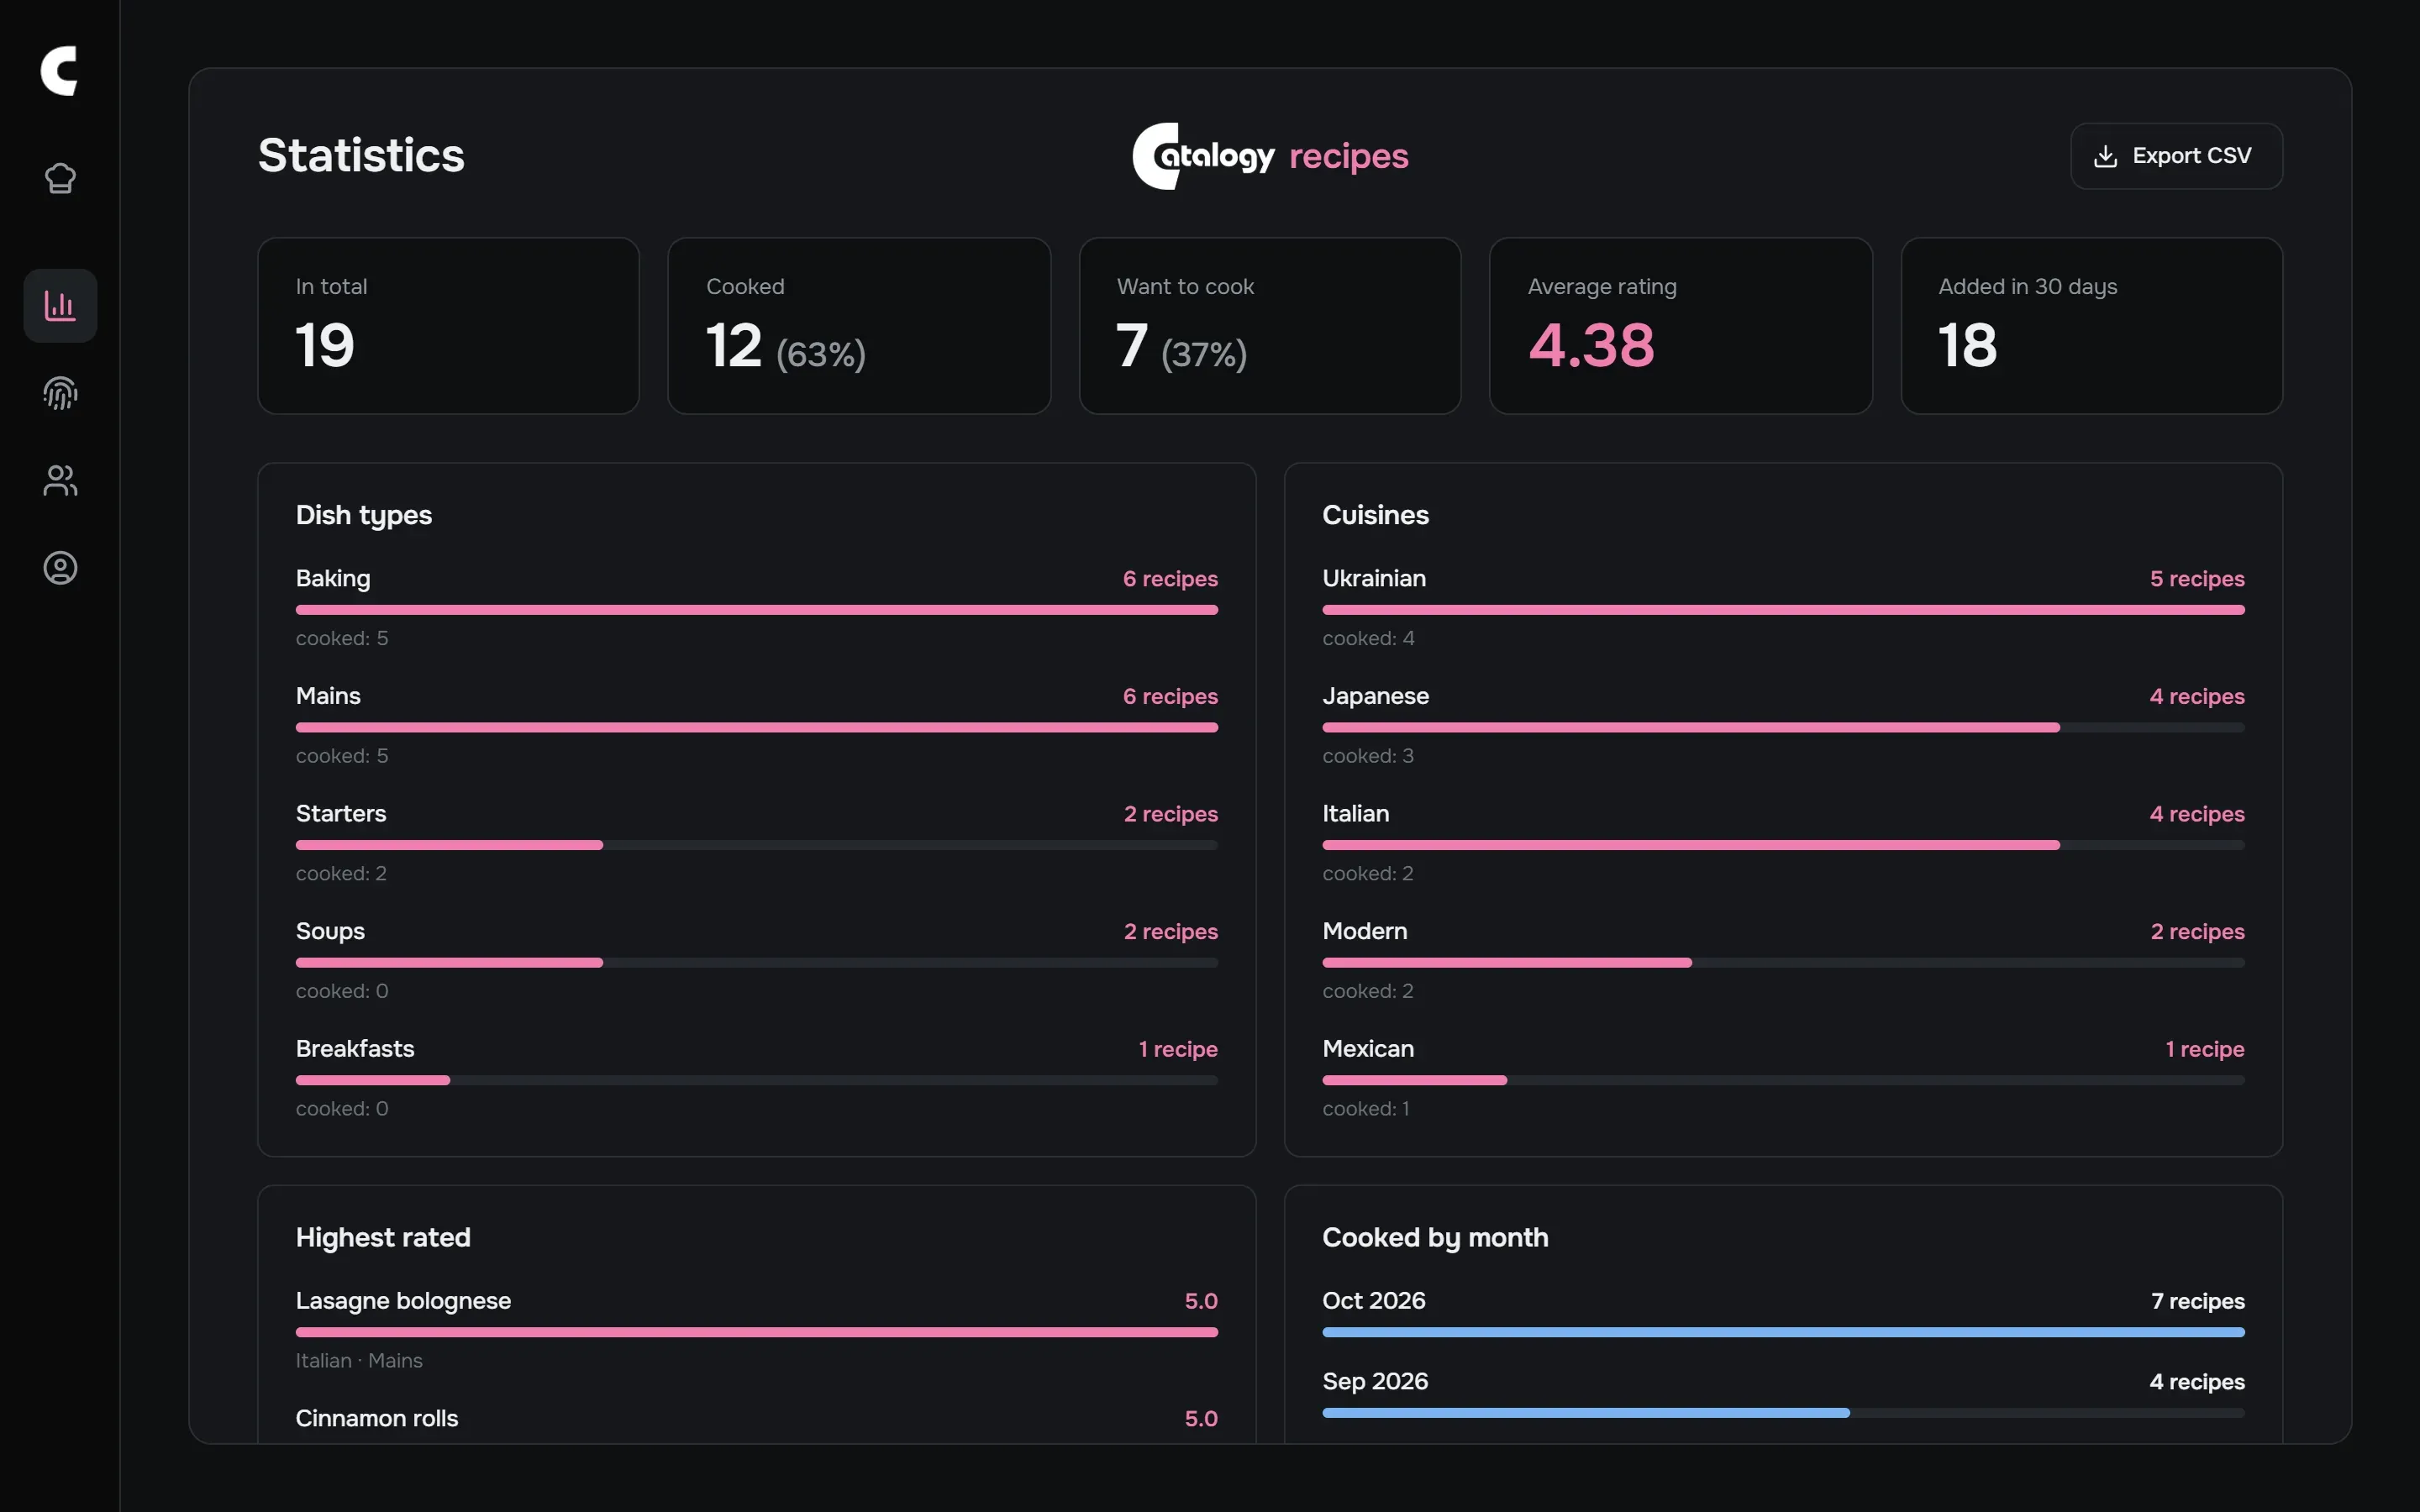Click the Cooked 12 (63%) card
The image size is (2420, 1512).
tap(859, 326)
